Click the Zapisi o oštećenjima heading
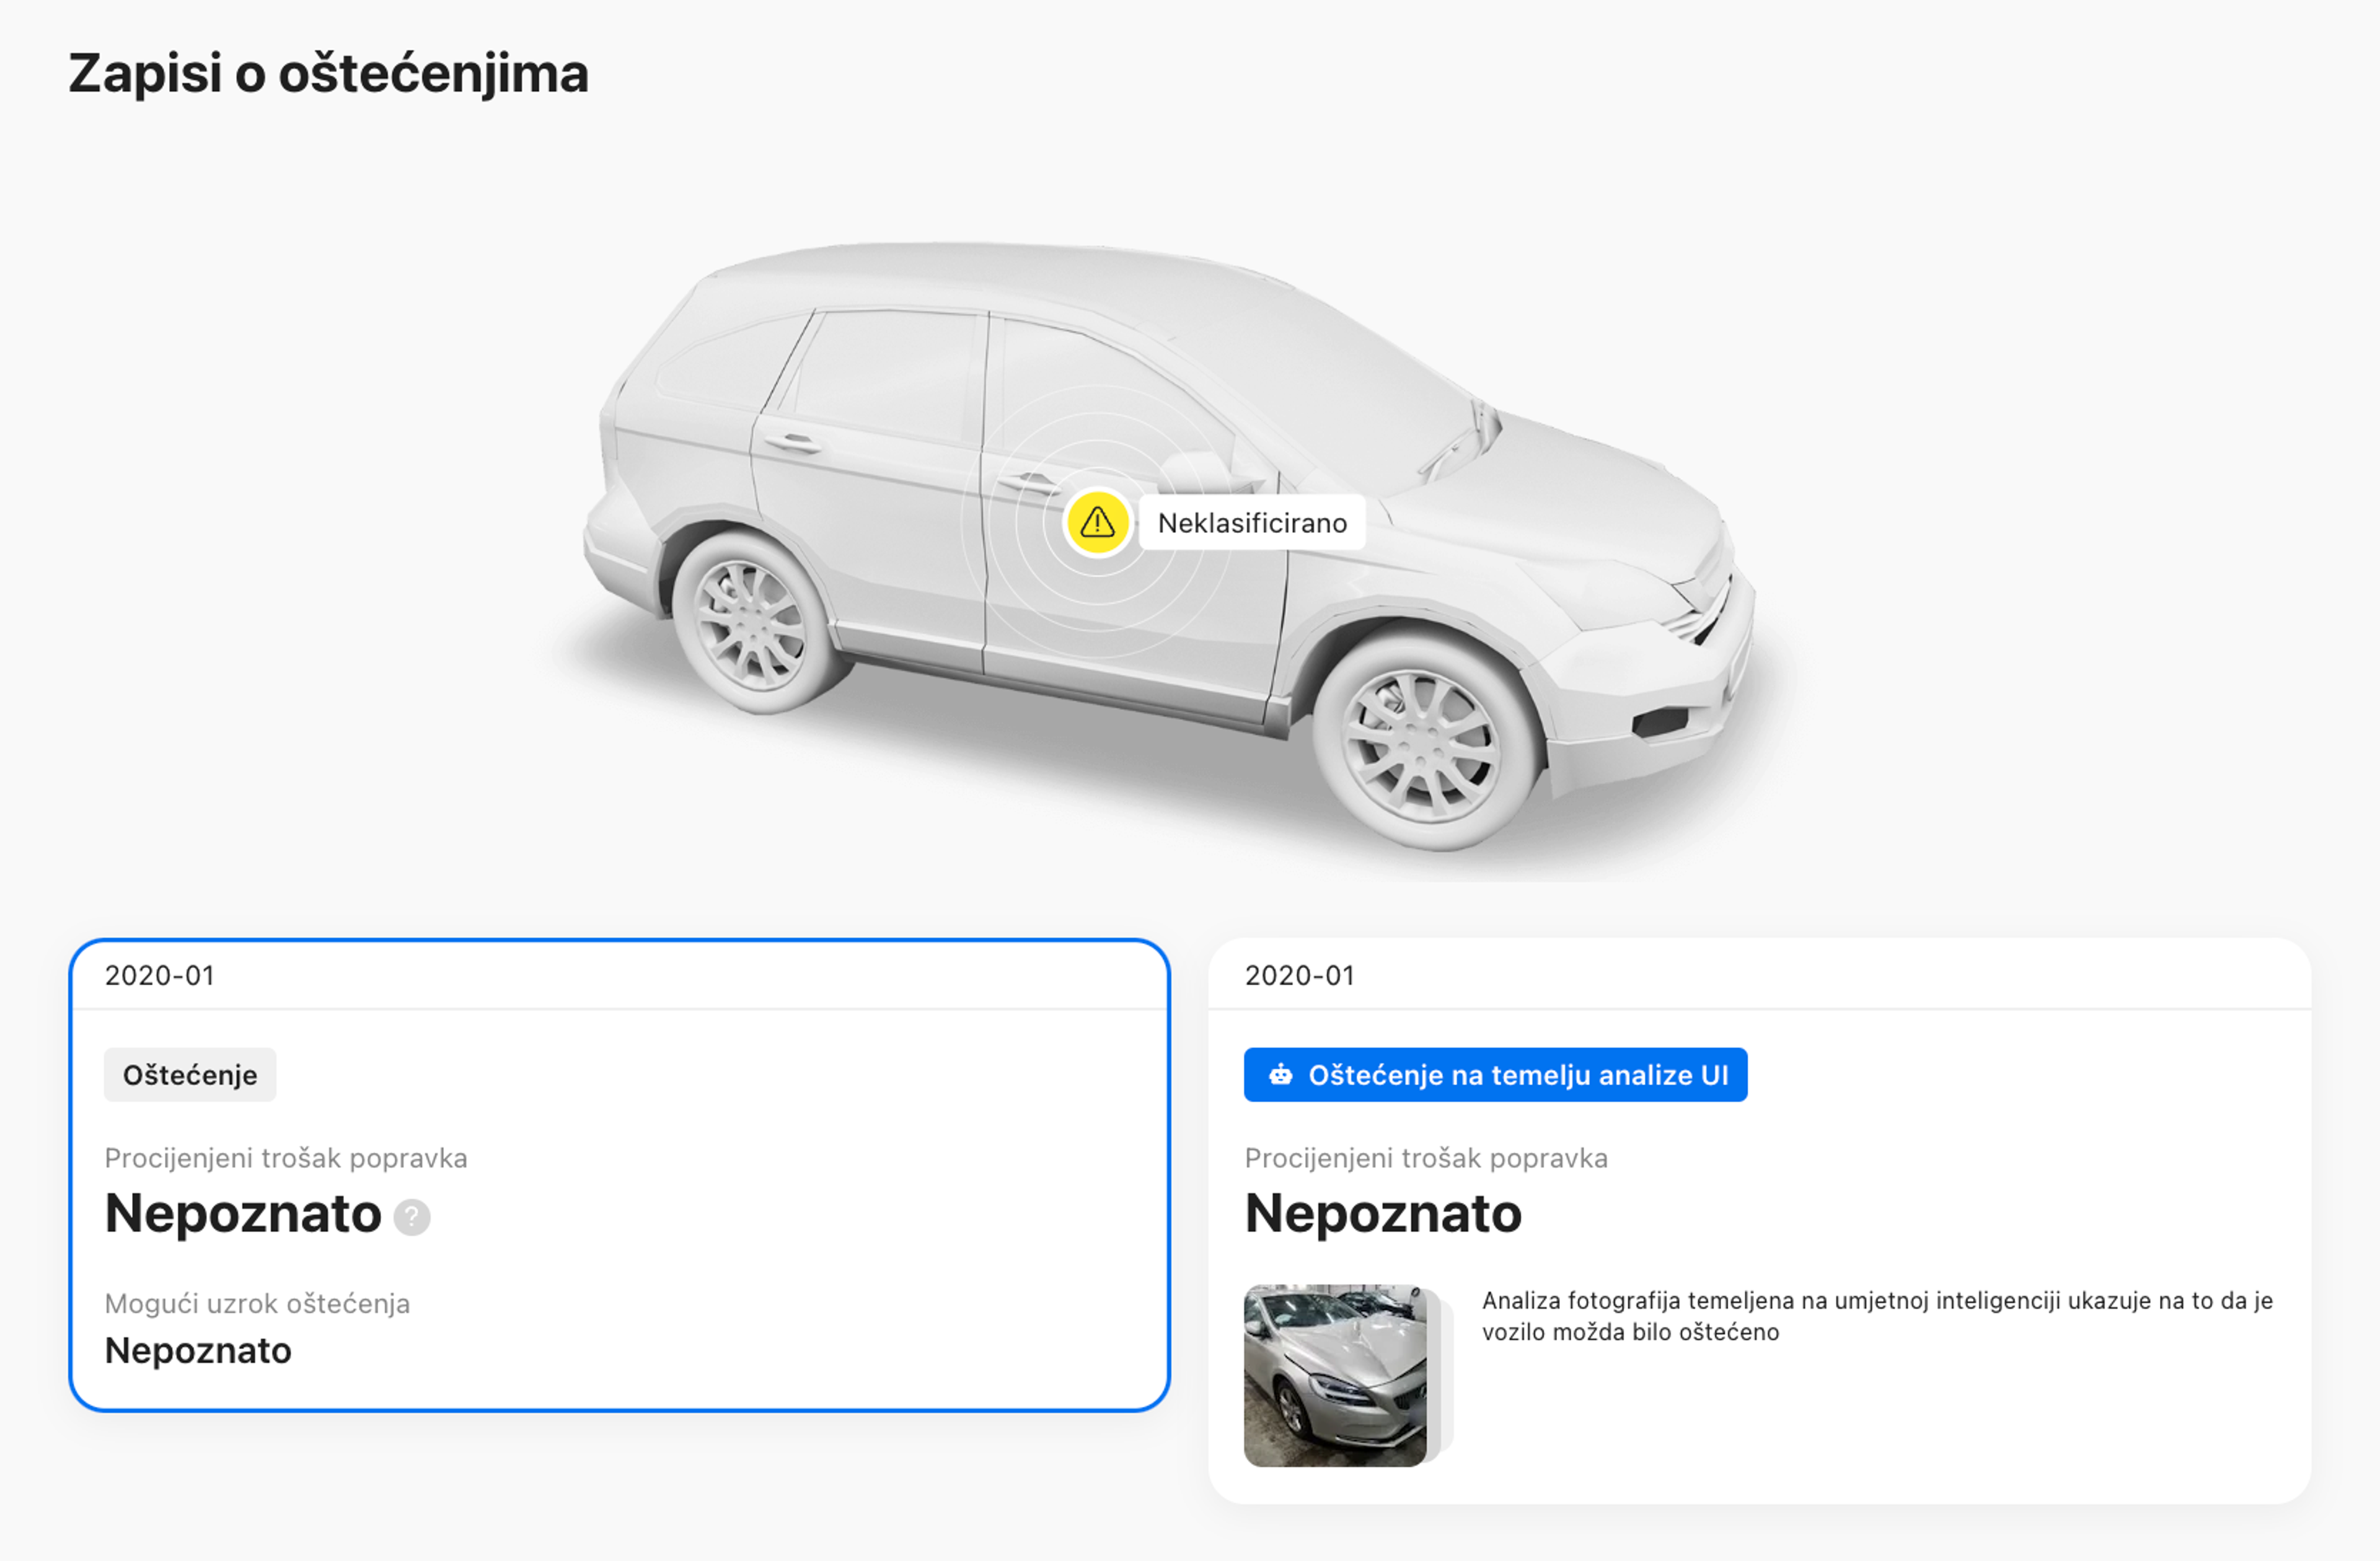This screenshot has width=2380, height=1561. (328, 74)
